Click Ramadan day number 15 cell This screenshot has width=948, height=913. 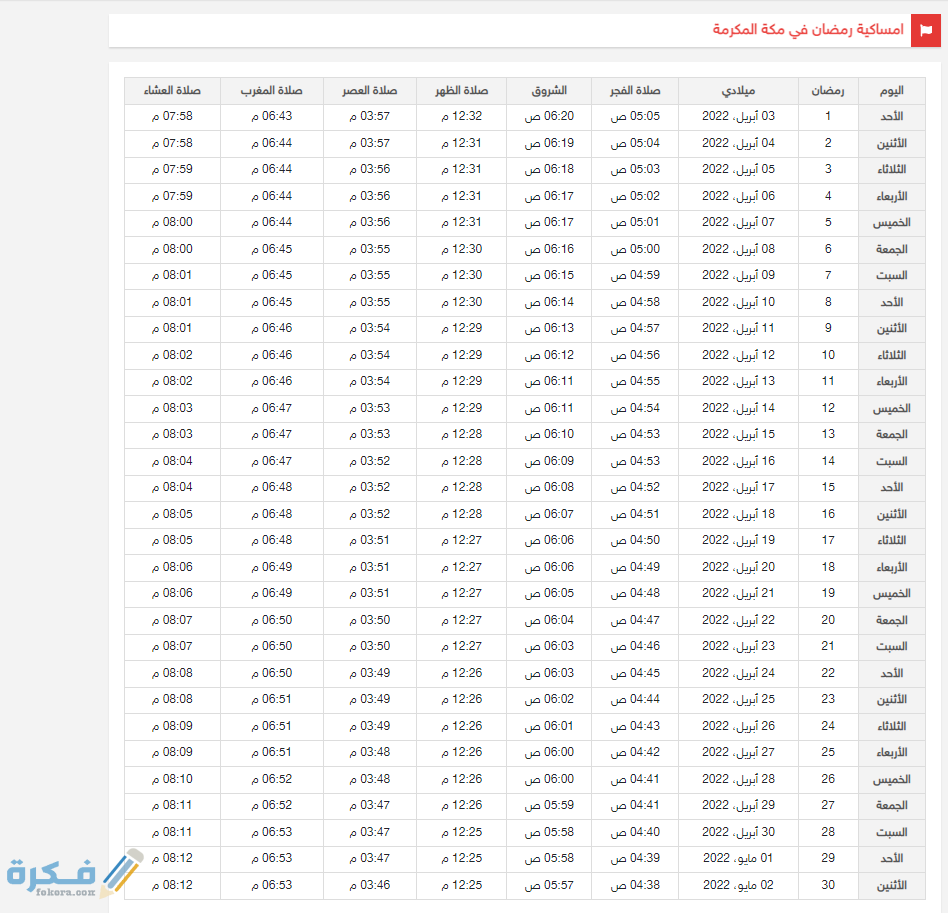828,488
